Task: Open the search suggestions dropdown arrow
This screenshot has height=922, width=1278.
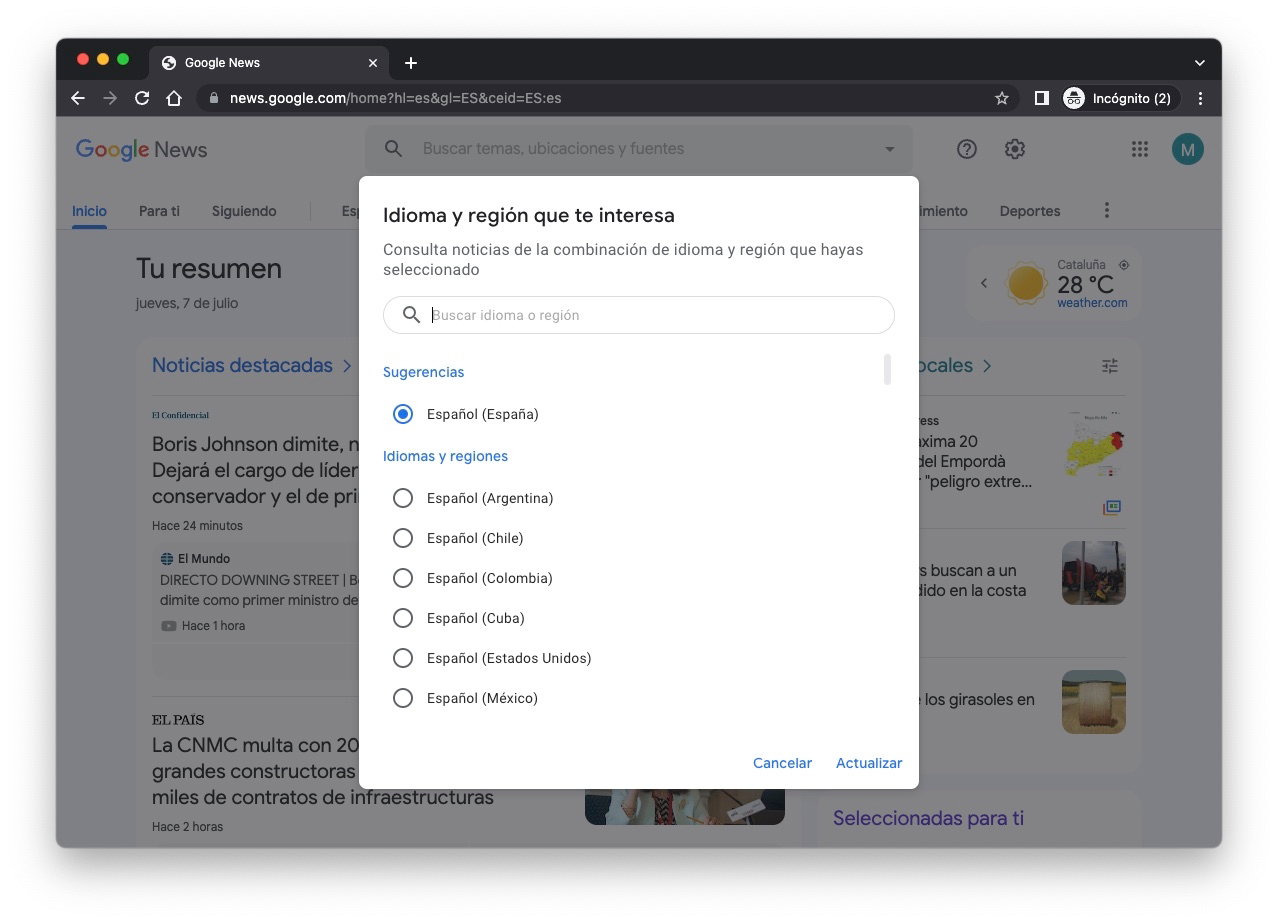Action: point(888,148)
